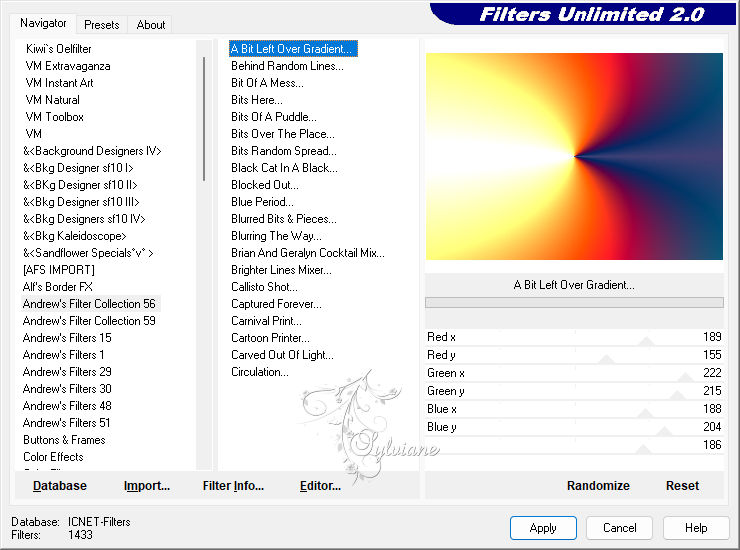Select Alf's Border FX category
This screenshot has width=740, height=550.
tap(58, 287)
